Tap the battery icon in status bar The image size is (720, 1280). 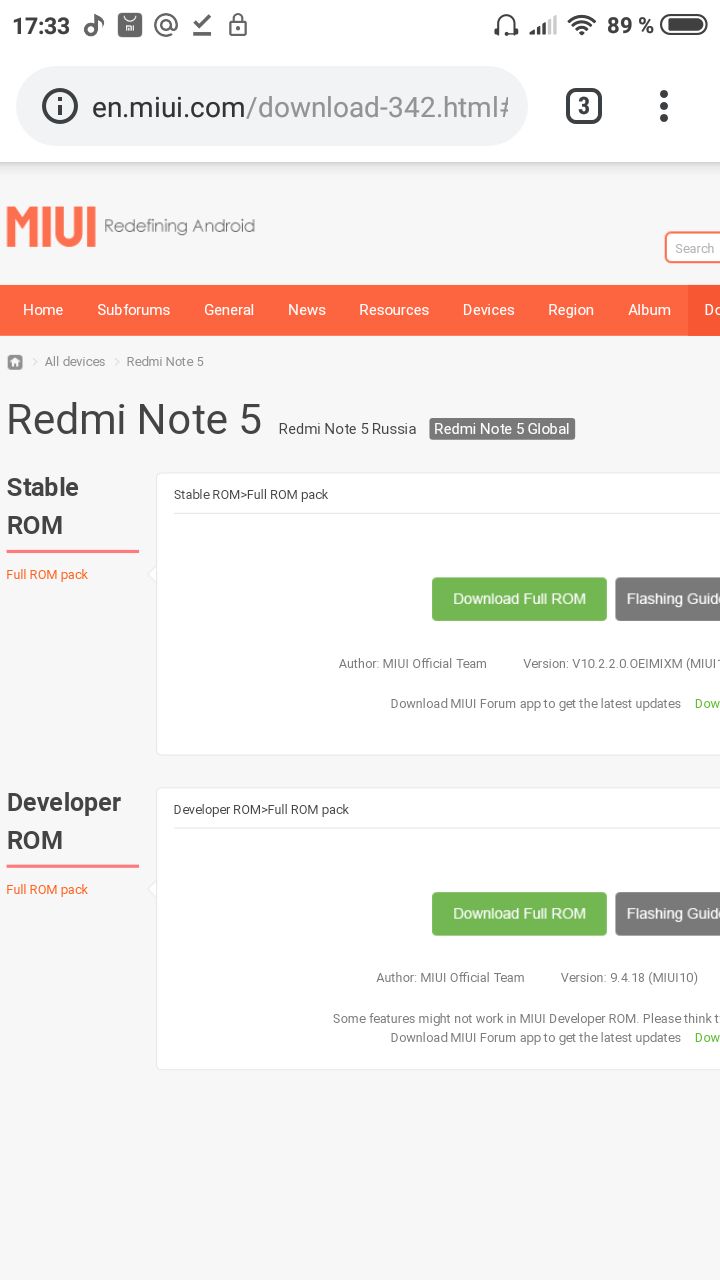pyautogui.click(x=684, y=26)
